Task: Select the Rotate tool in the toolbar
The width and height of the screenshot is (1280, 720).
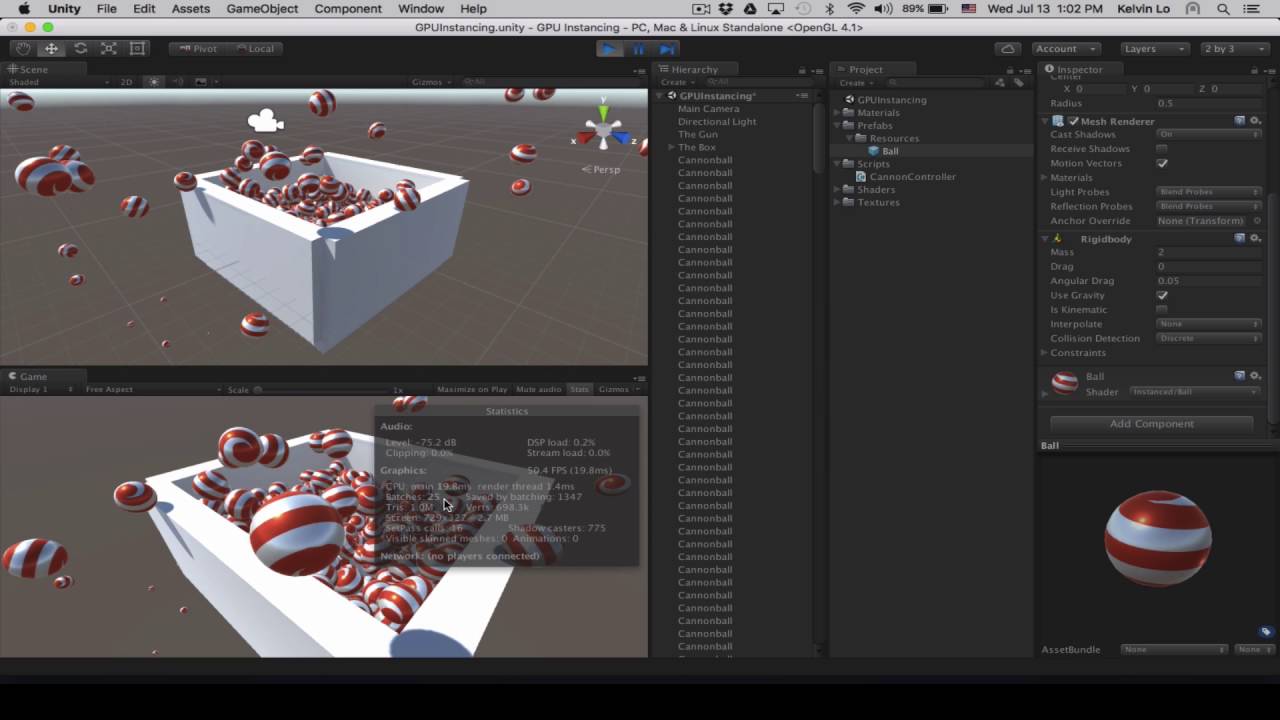Action: coord(80,48)
